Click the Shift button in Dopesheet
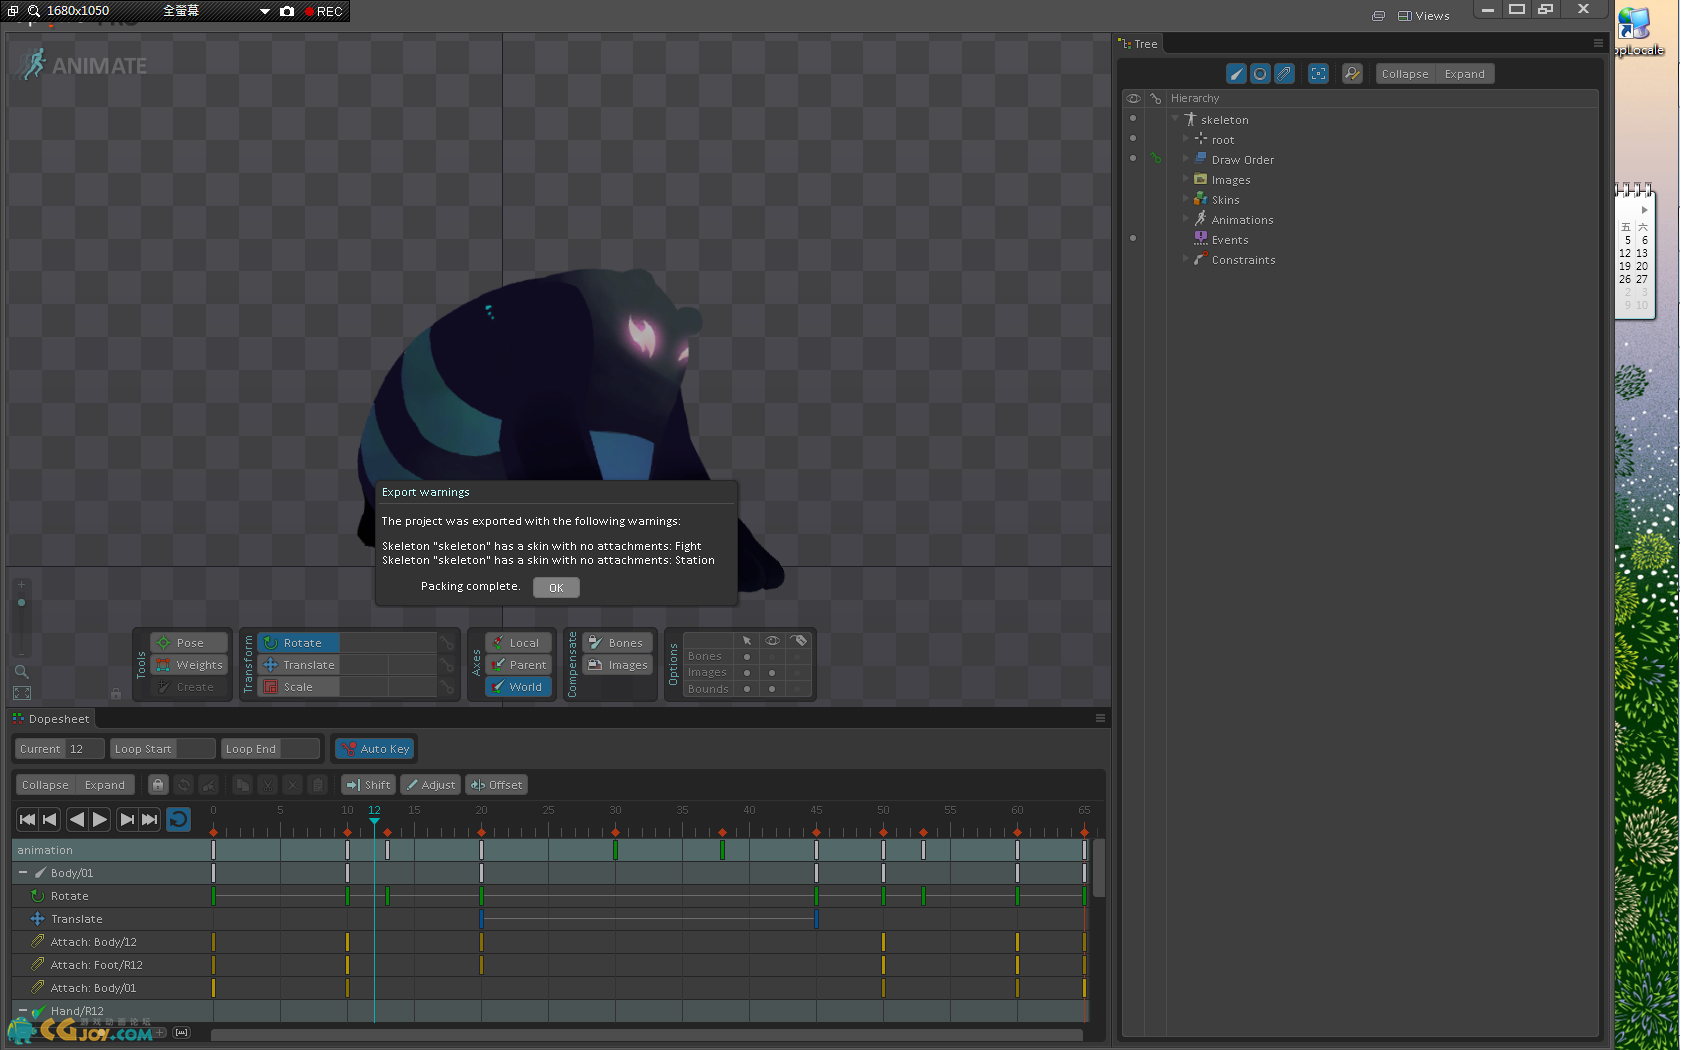1684x1050 pixels. [x=368, y=785]
